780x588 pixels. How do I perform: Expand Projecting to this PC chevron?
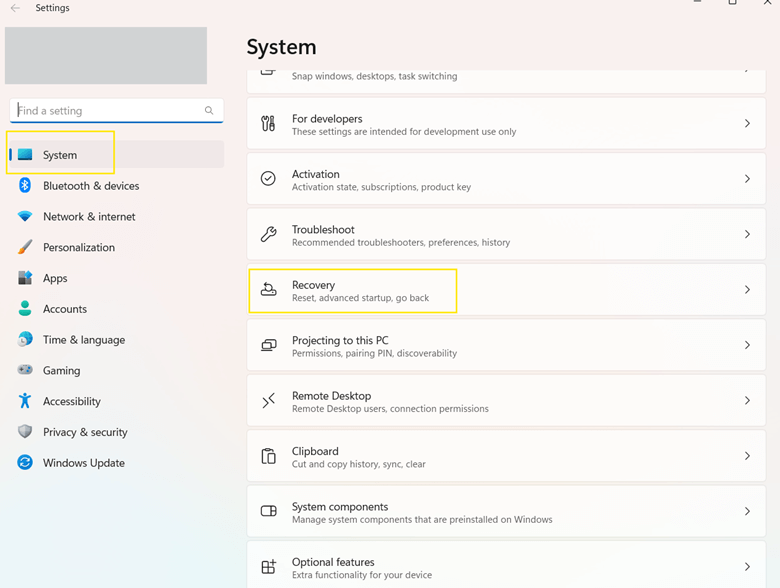747,345
